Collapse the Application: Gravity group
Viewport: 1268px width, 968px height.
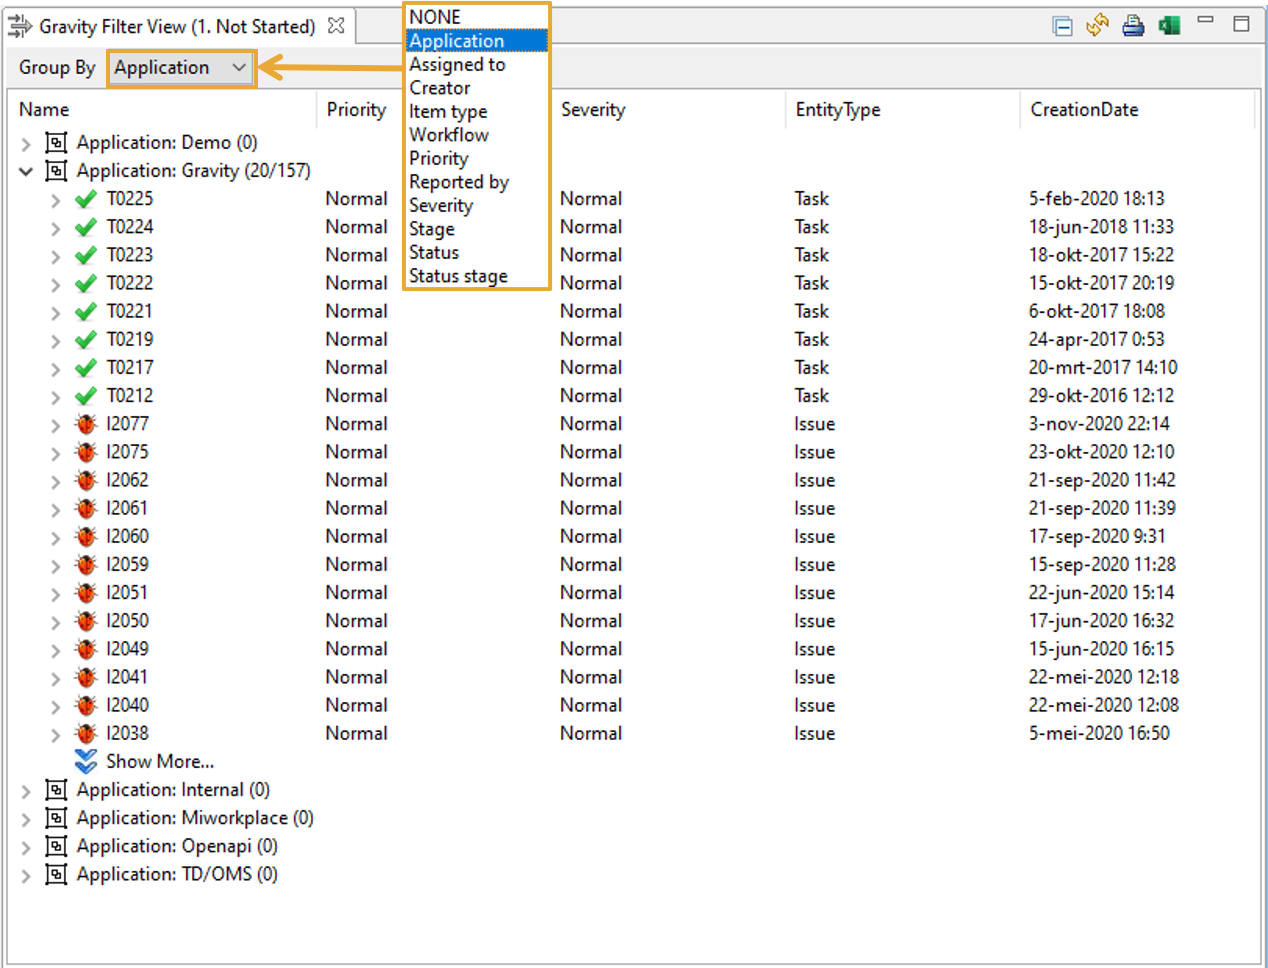pyautogui.click(x=26, y=172)
